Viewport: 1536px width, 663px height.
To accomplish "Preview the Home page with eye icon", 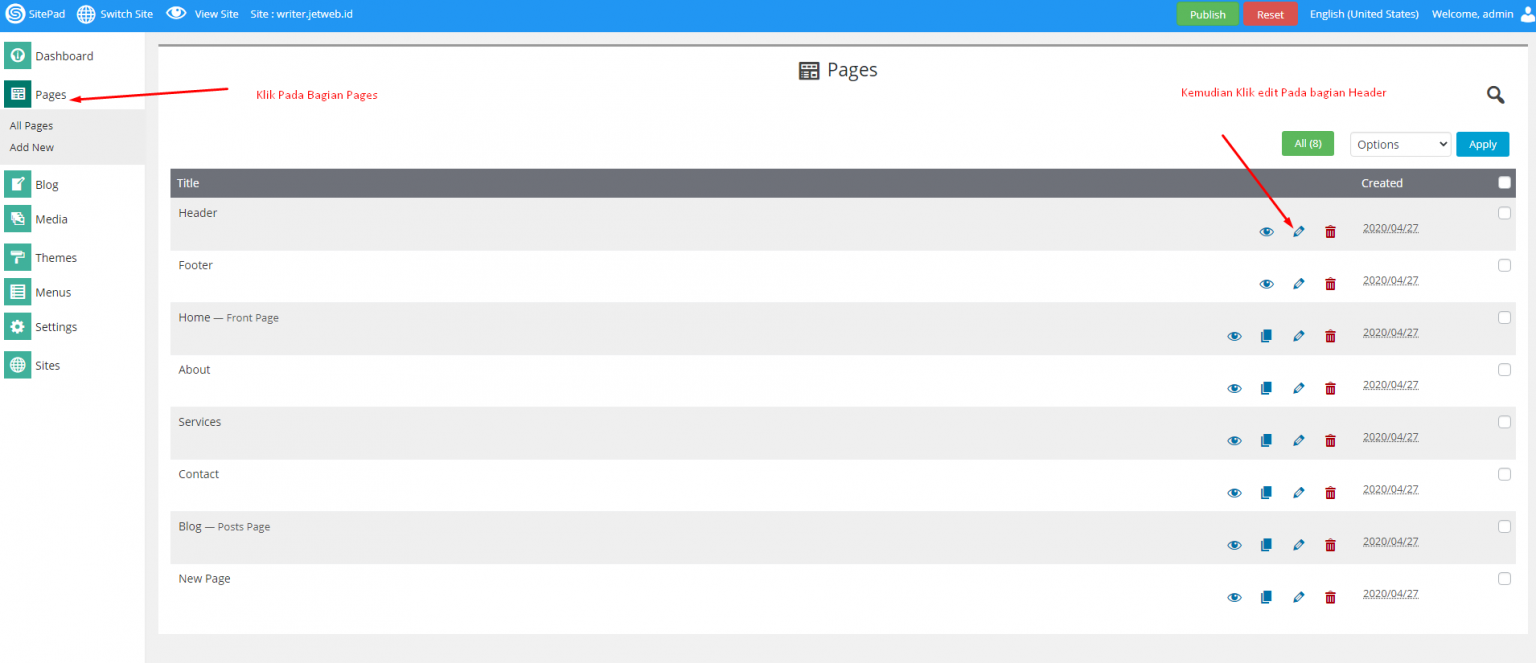I will [1234, 336].
